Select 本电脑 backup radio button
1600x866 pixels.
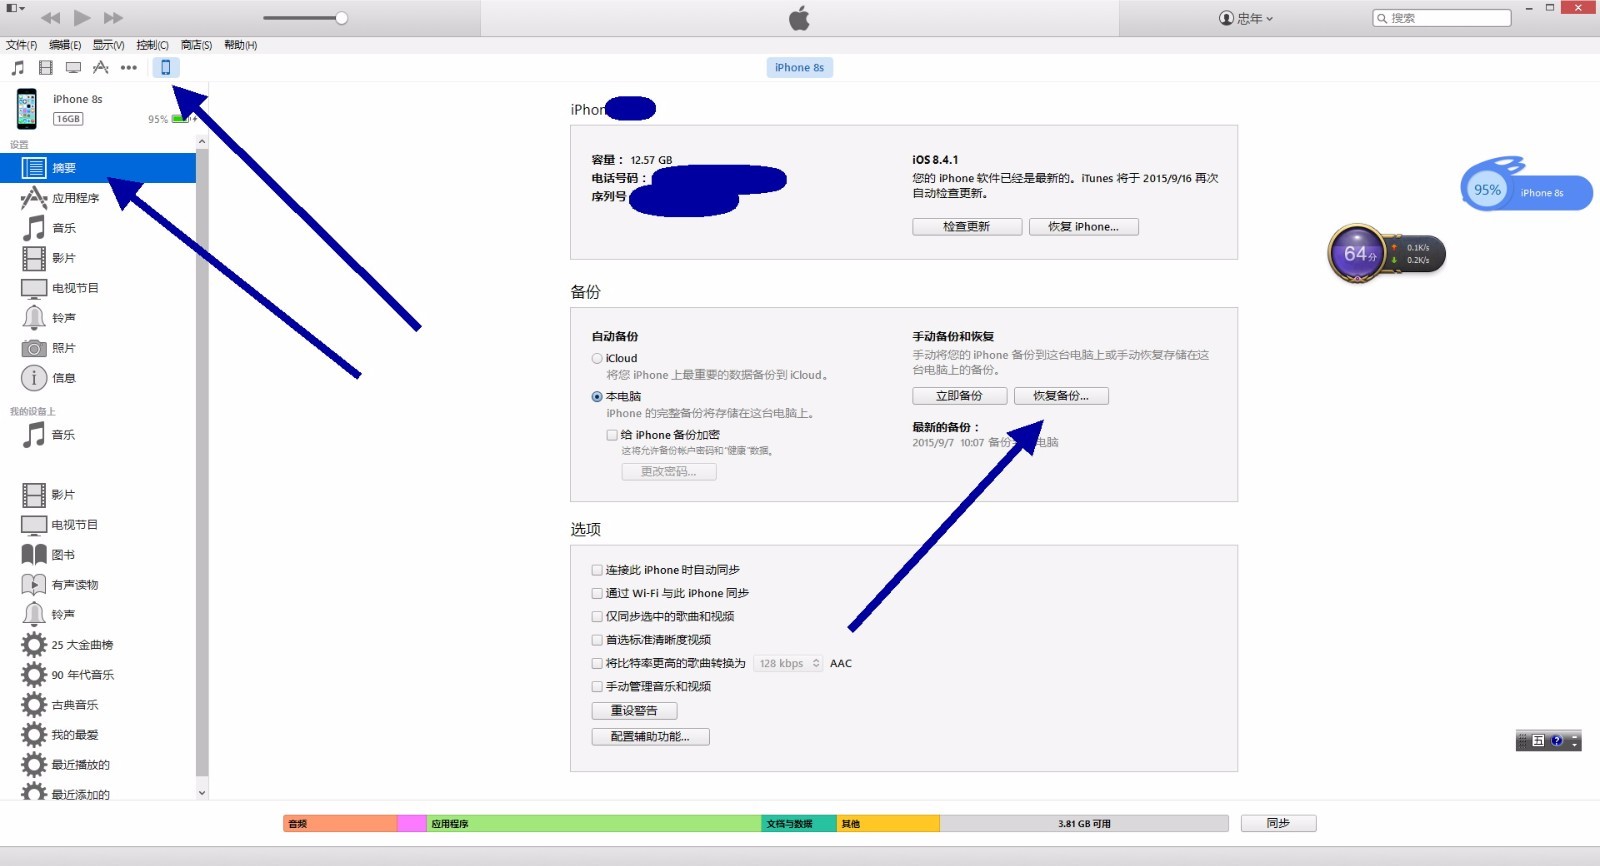[597, 397]
